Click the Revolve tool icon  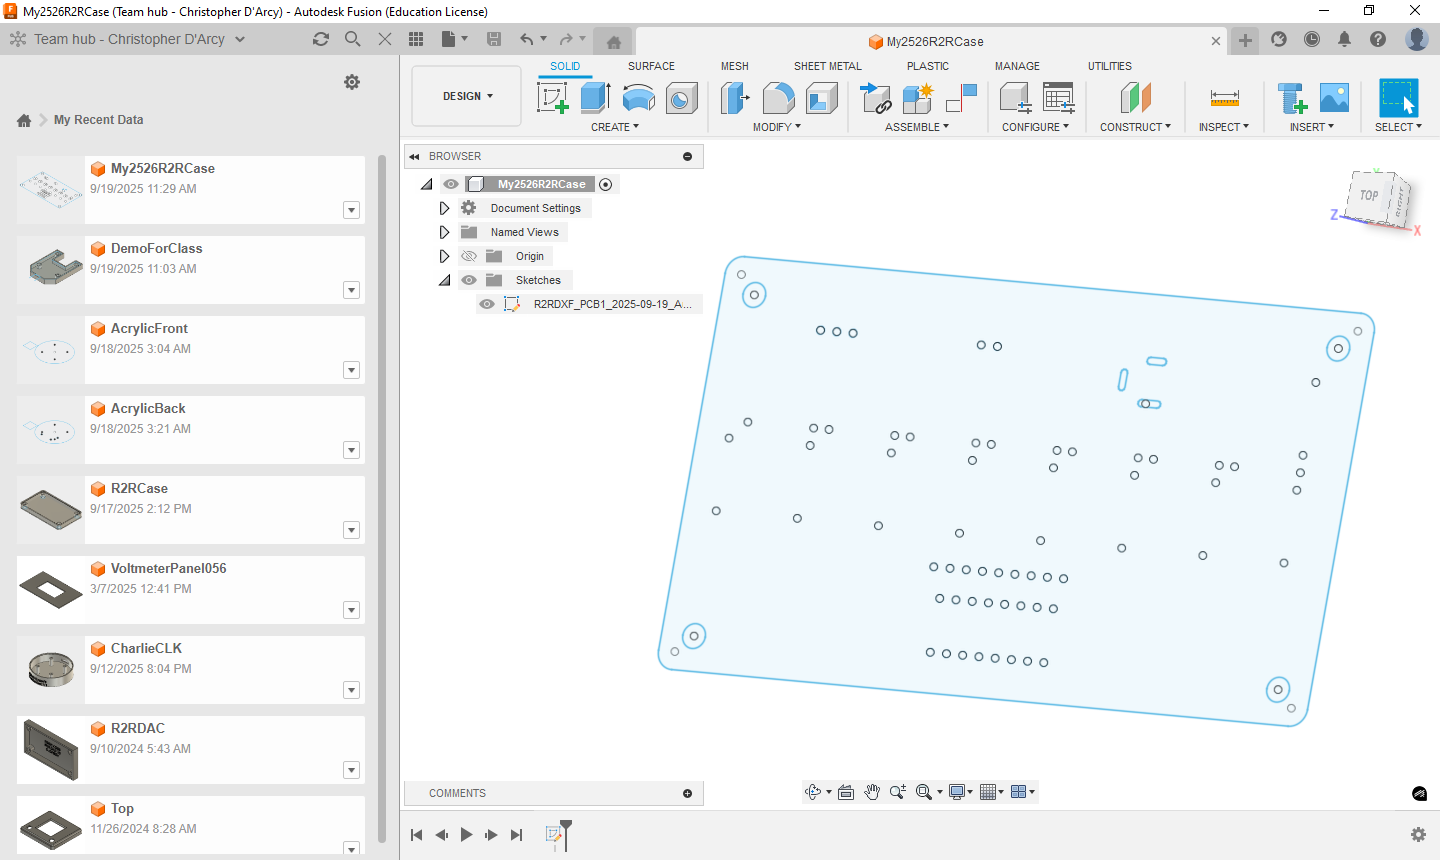[x=638, y=97]
